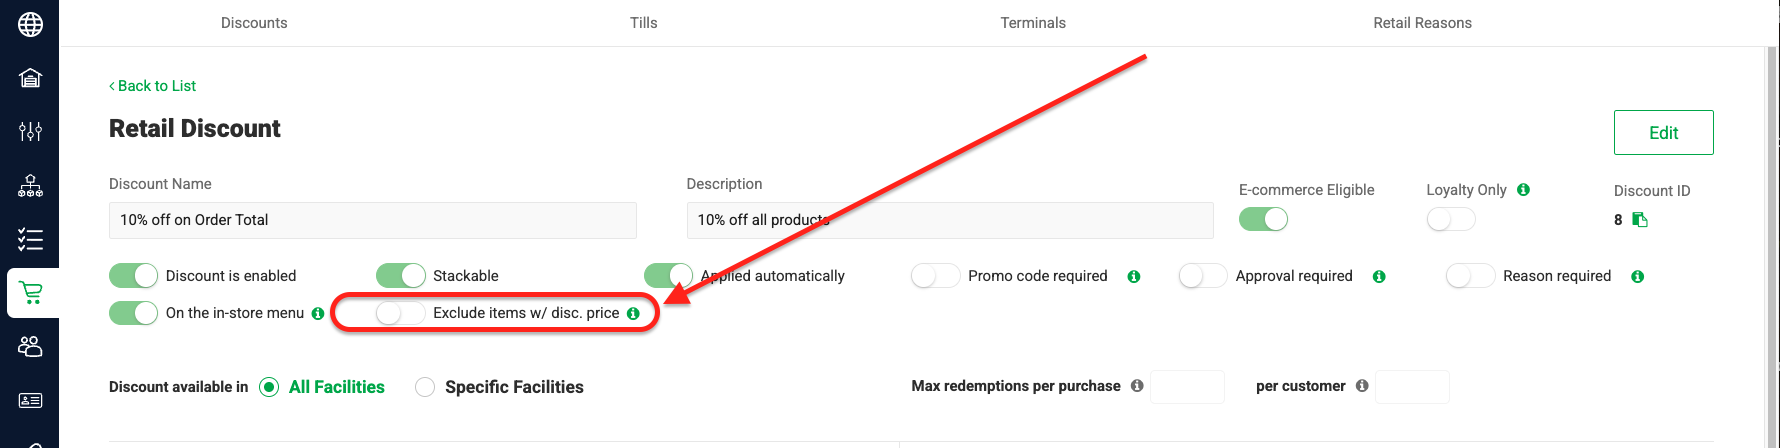
Task: Open the sliders settings sidebar icon
Action: pos(30,131)
